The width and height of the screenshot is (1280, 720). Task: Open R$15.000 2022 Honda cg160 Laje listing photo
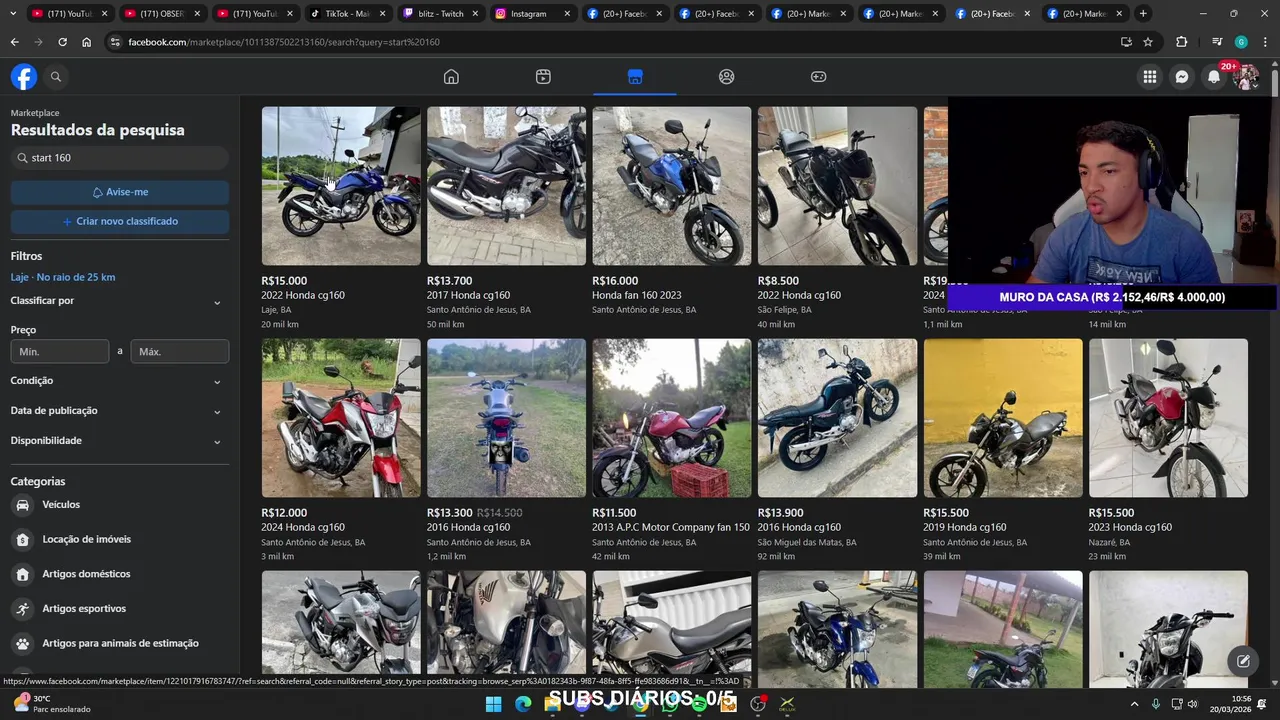(341, 186)
